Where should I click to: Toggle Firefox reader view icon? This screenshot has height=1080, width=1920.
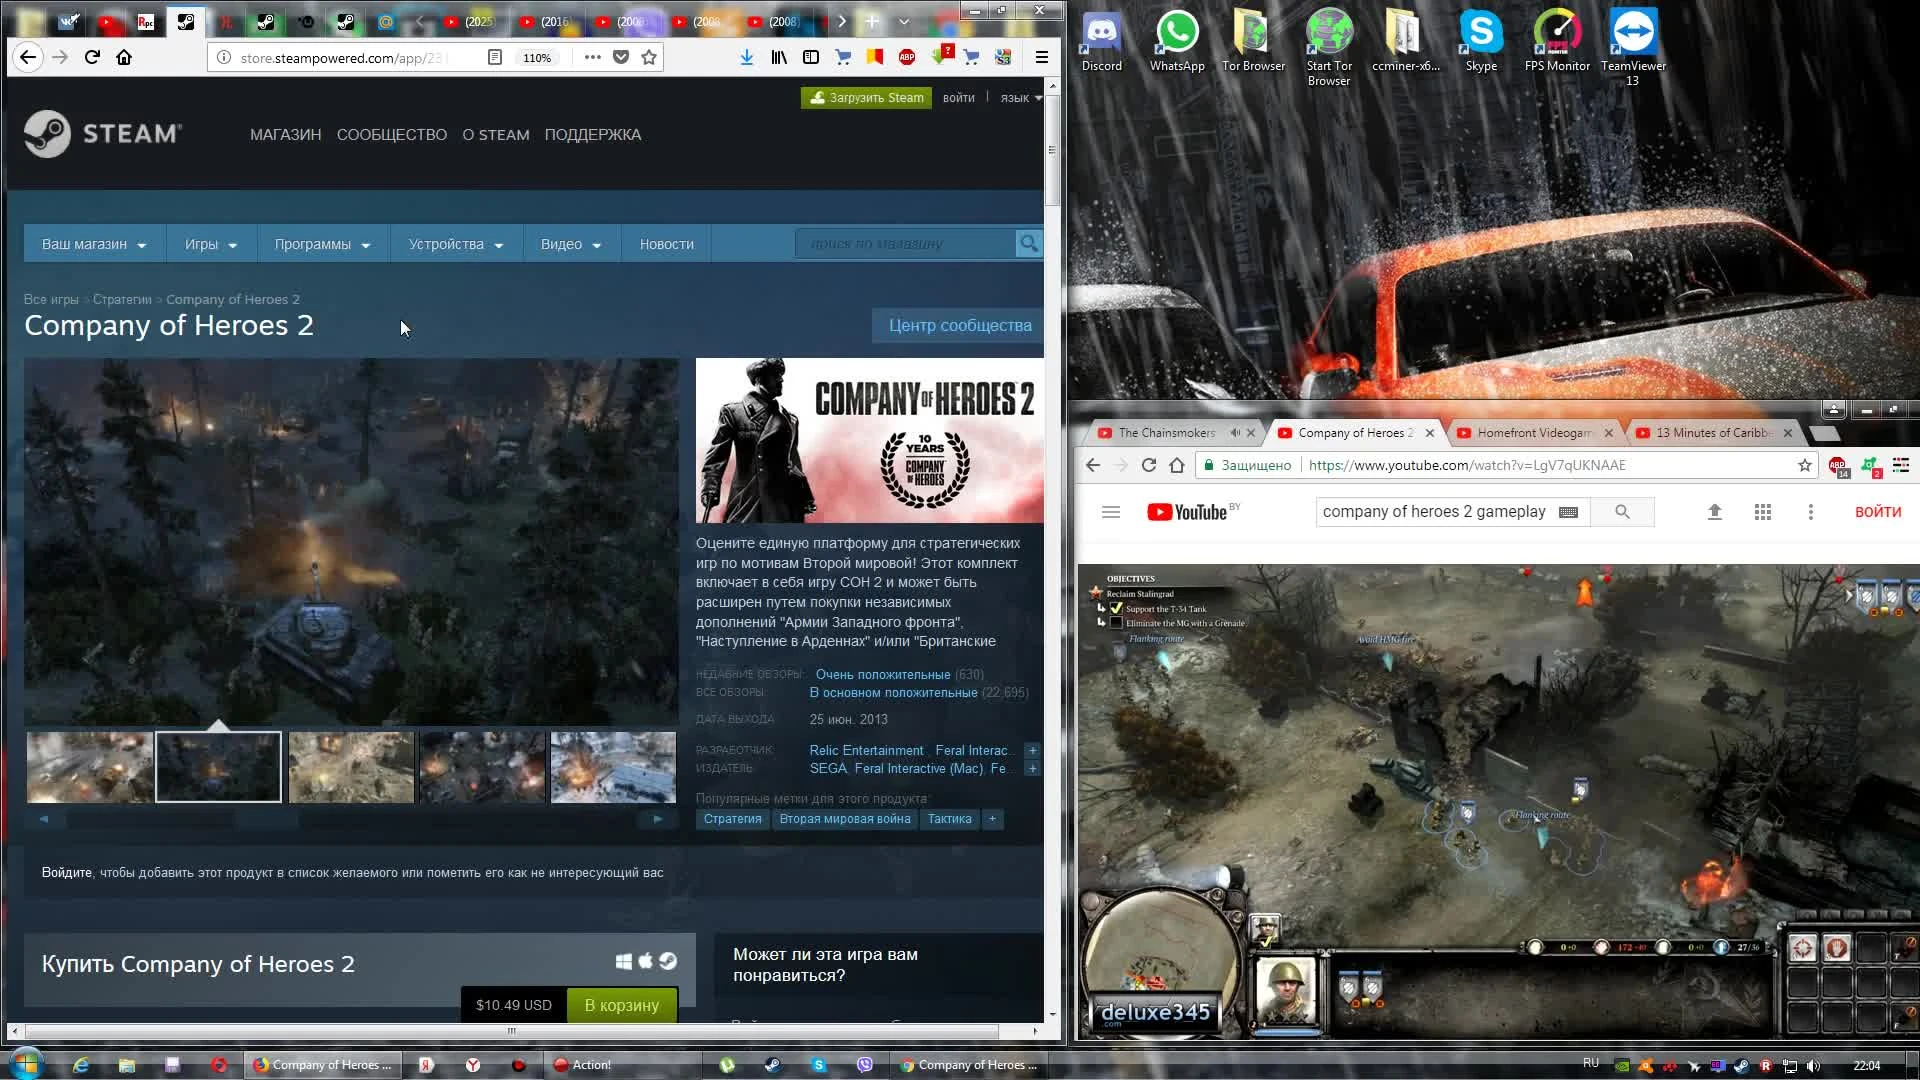[494, 57]
